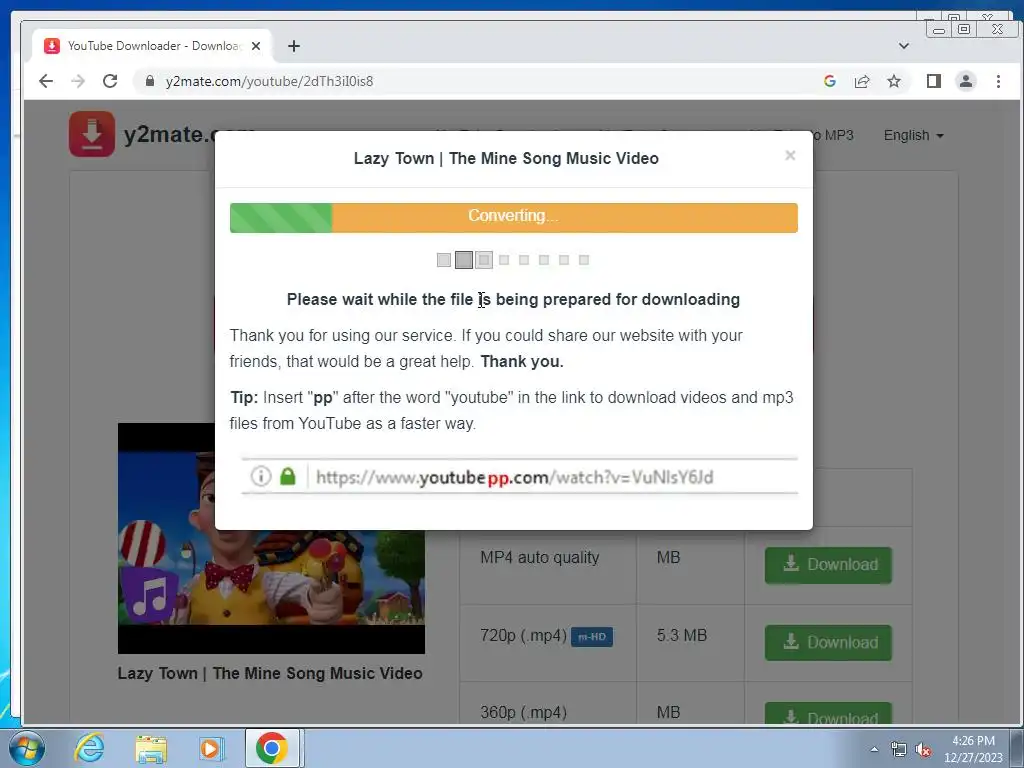Click the browser forward arrow
The image size is (1024, 768).
tap(78, 81)
